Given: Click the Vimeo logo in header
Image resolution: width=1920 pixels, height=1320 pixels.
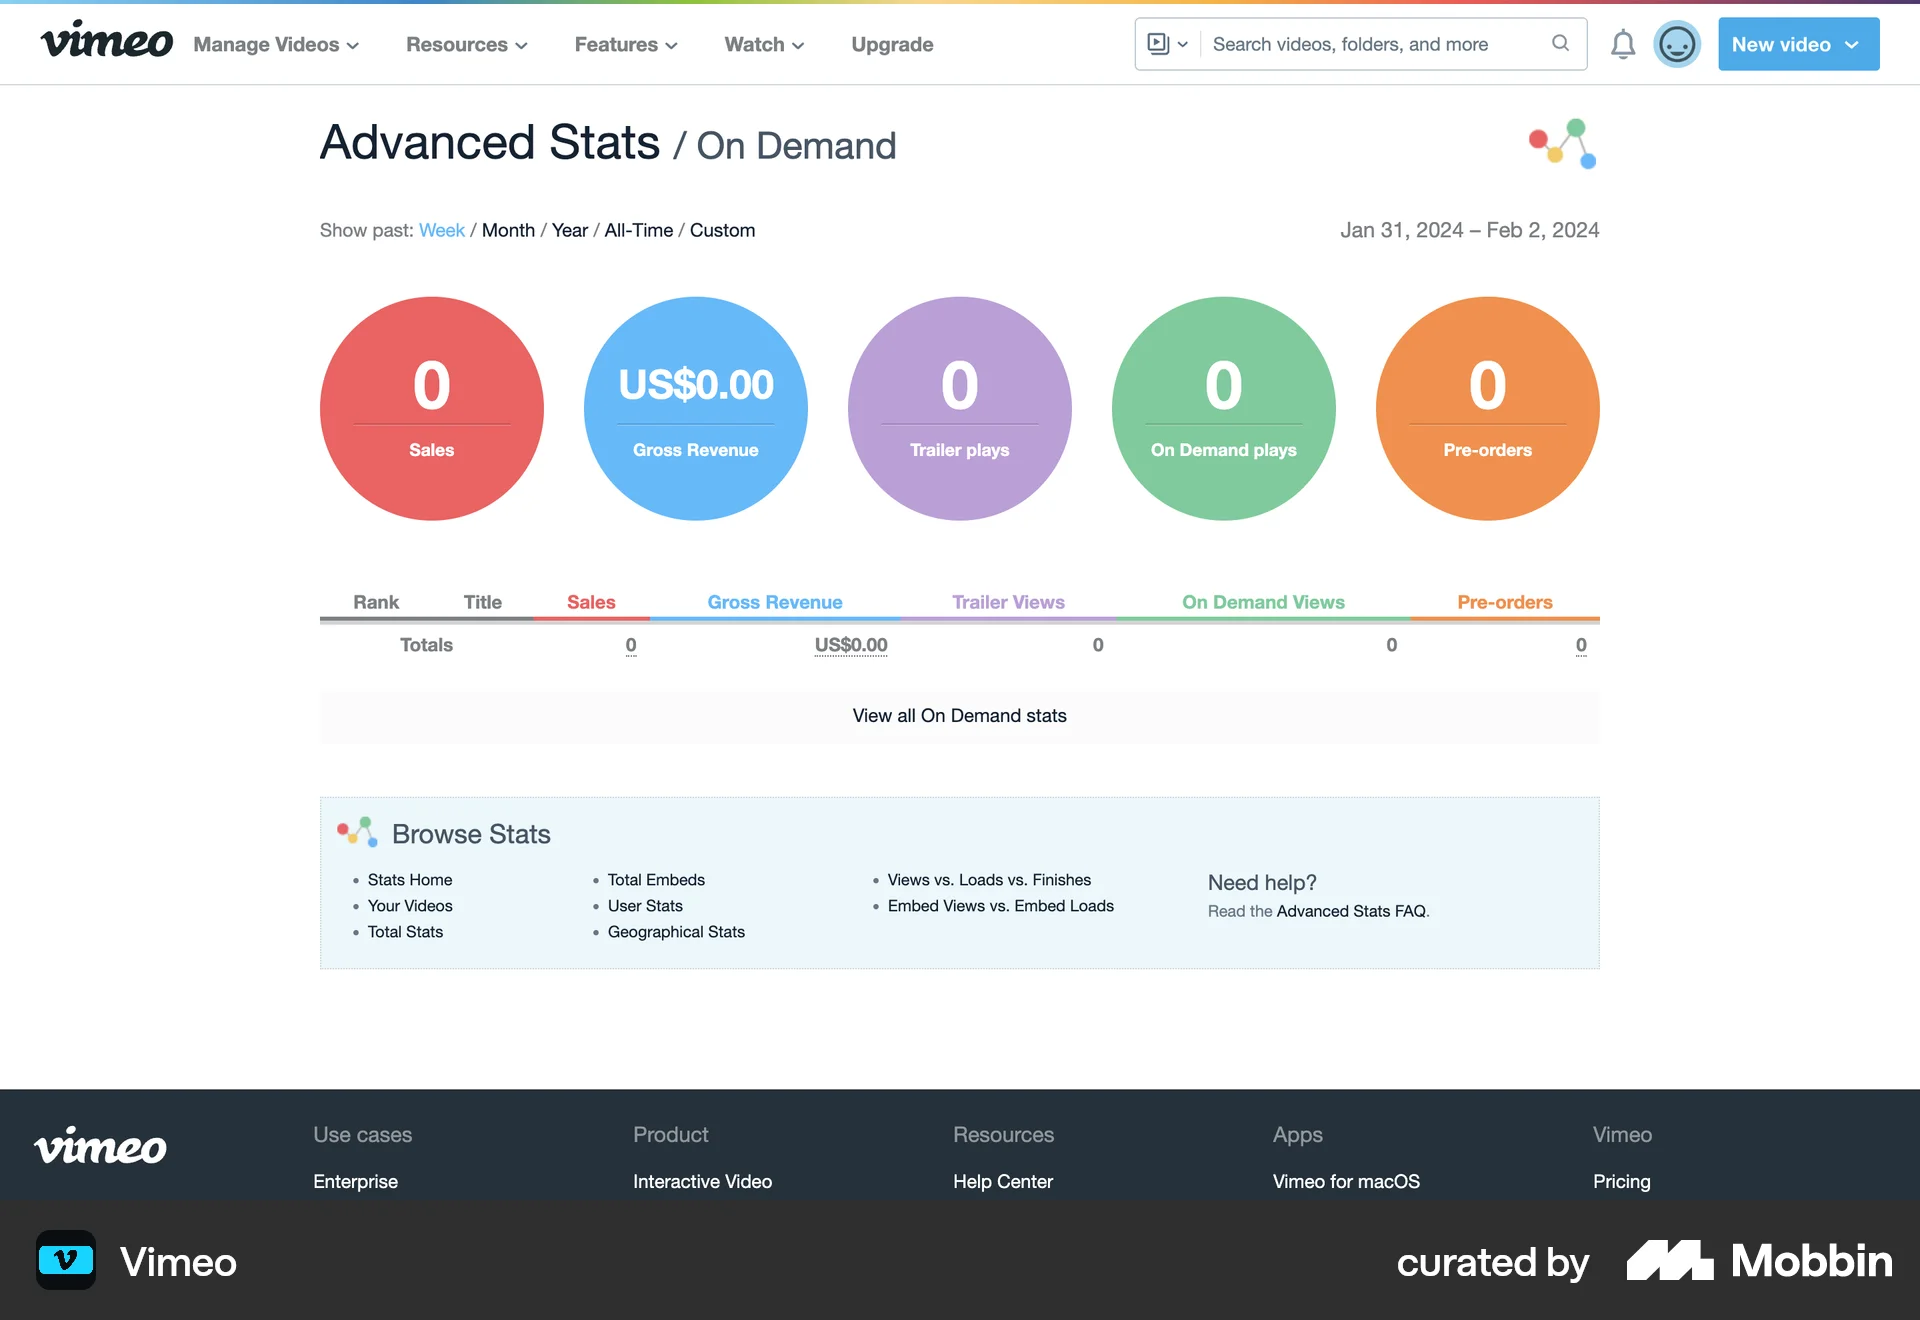Looking at the screenshot, I should point(106,42).
